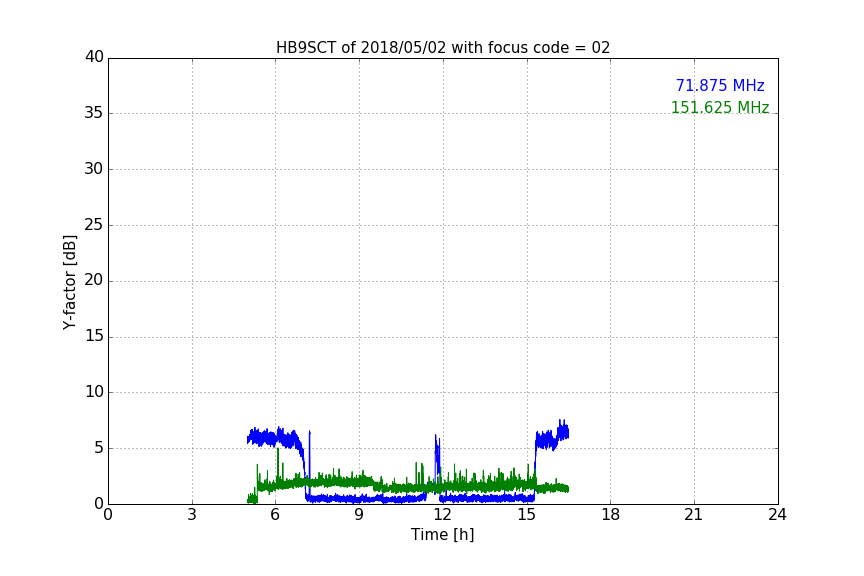Click x-axis tick label 24
This screenshot has width=864, height=576.
point(777,515)
